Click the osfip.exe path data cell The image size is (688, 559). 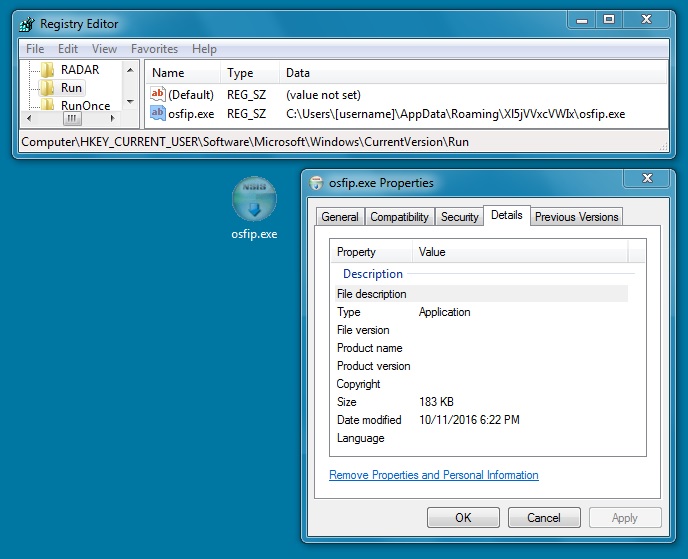coord(455,114)
